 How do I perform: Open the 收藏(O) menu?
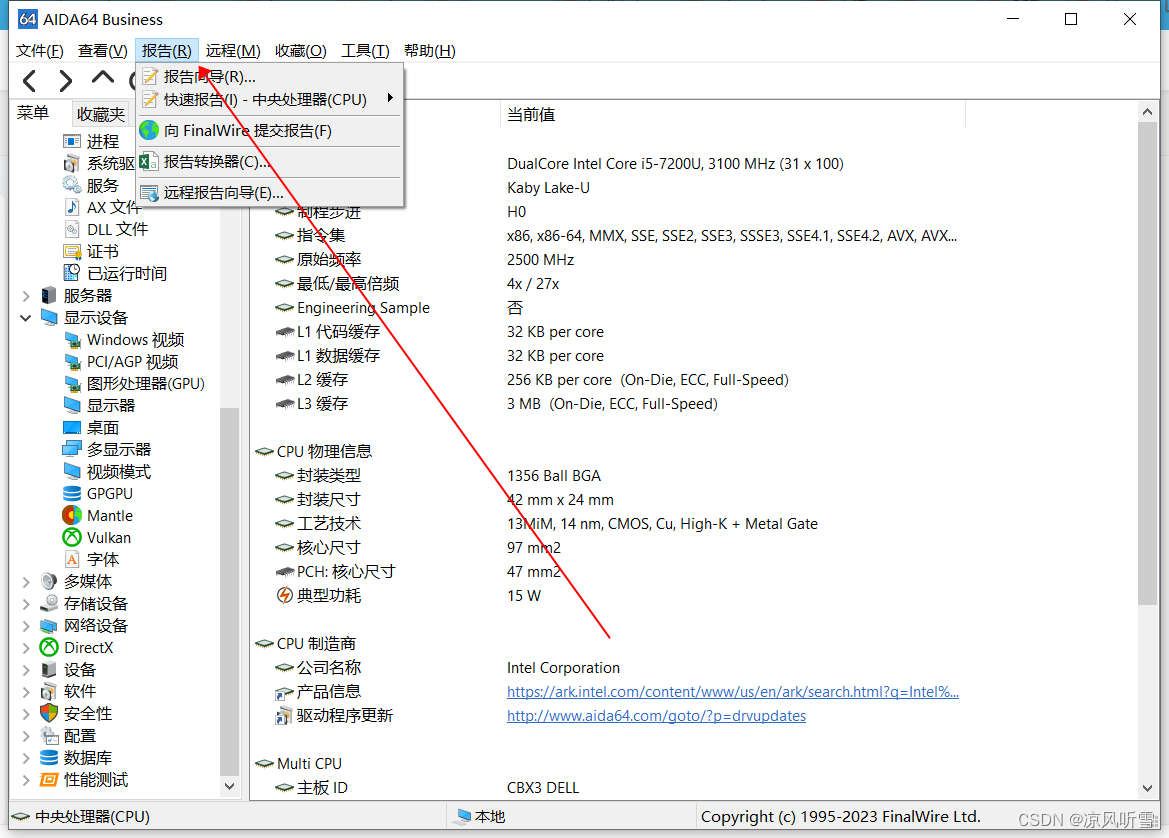(300, 51)
